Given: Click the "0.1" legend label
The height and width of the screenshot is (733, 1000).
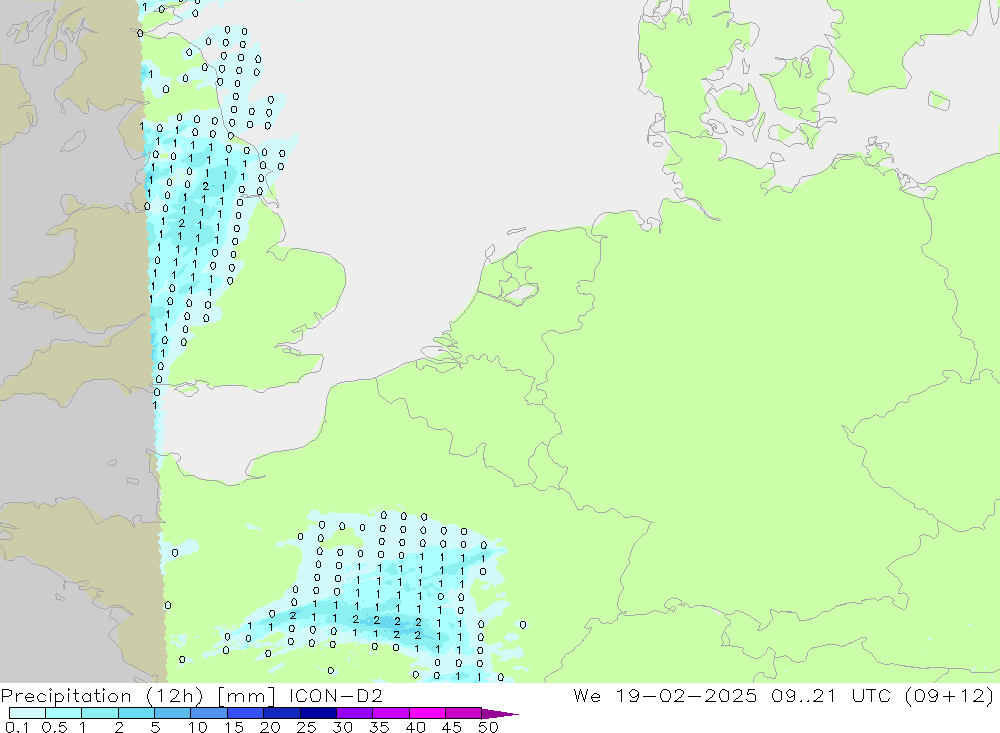Looking at the screenshot, I should [x=17, y=727].
